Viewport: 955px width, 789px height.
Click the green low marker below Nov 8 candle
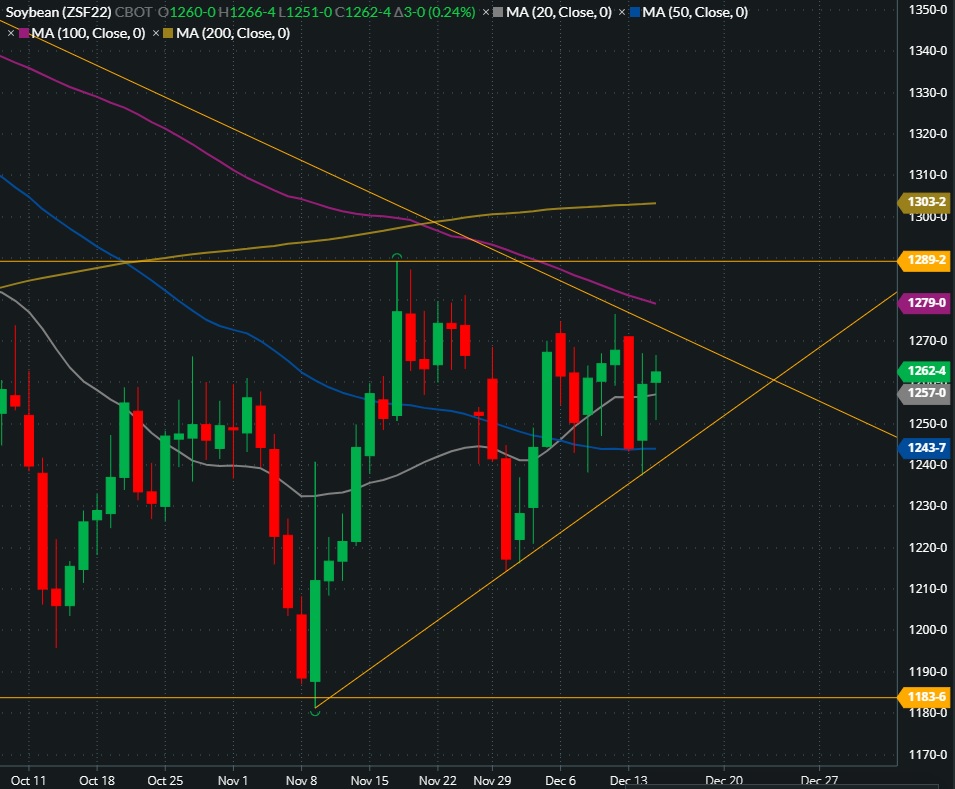(x=316, y=710)
